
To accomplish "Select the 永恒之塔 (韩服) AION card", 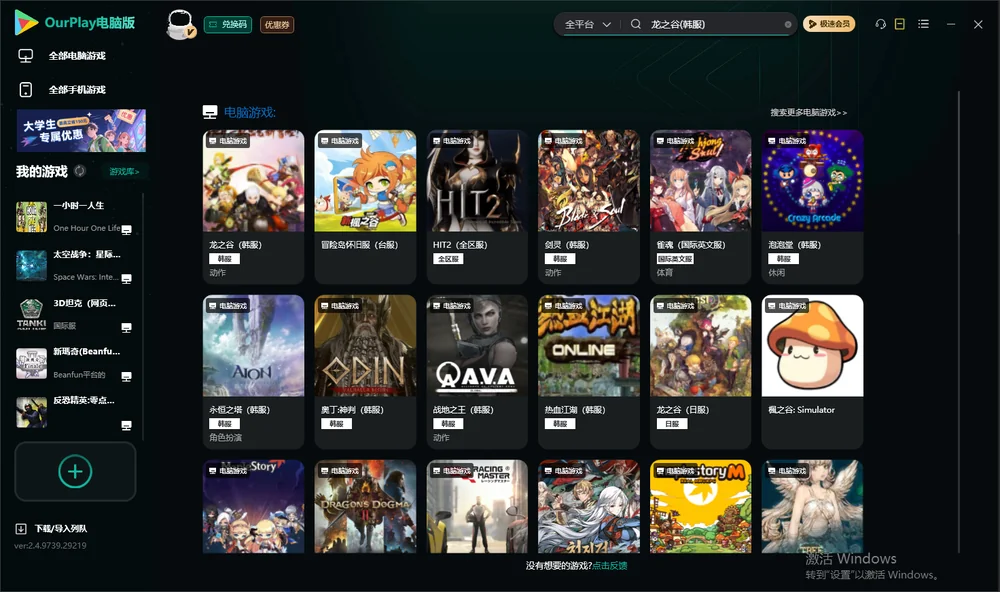I will coord(253,372).
